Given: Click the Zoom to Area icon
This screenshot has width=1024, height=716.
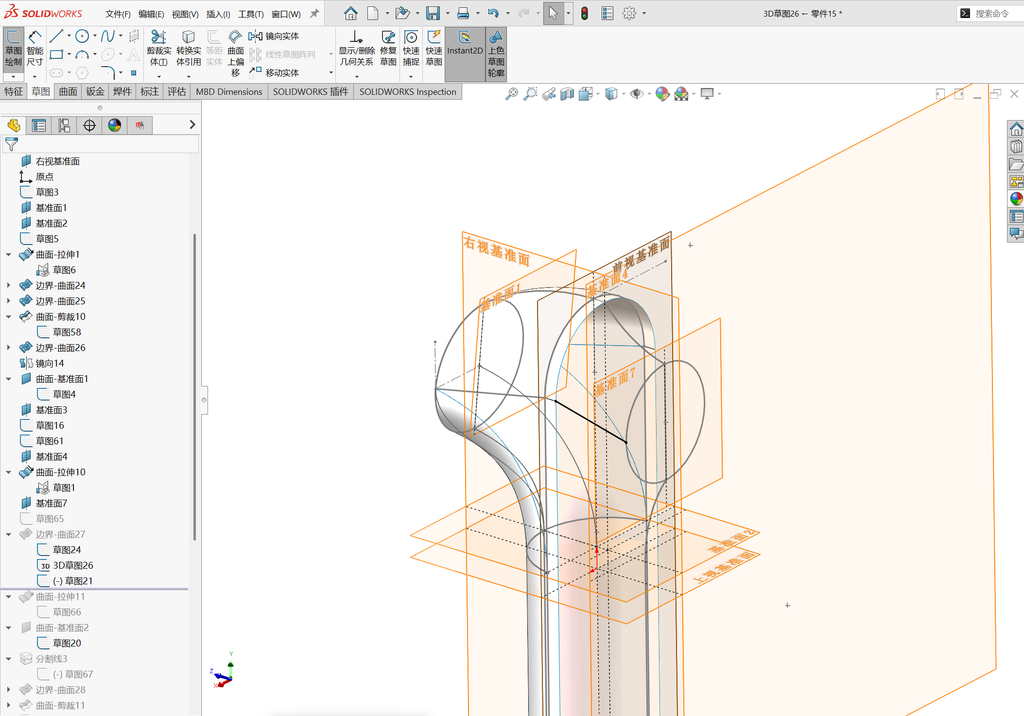Looking at the screenshot, I should [x=530, y=94].
